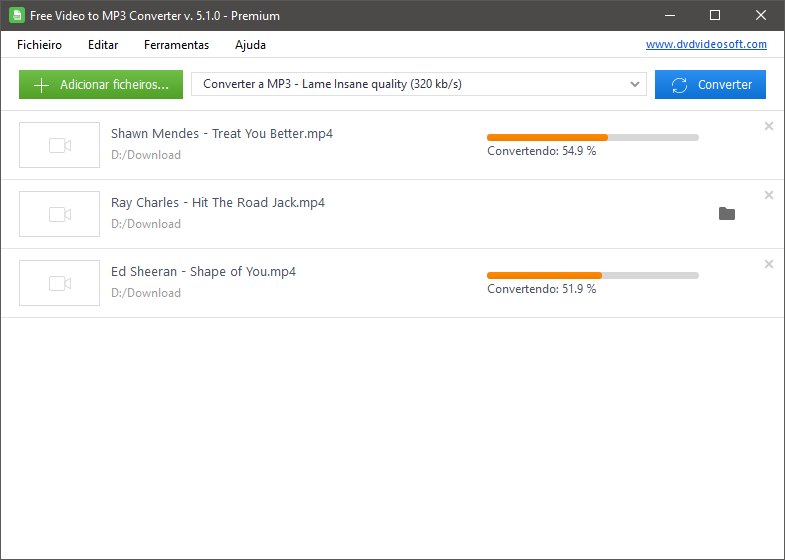
Task: Click the green app icon in title bar
Action: pyautogui.click(x=17, y=15)
